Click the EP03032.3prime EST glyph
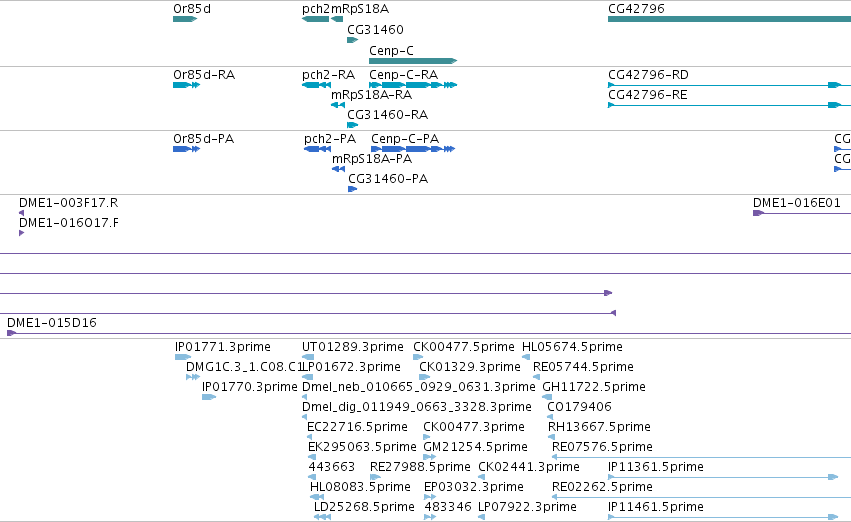Viewport: 851px width, 522px height. coord(430,497)
